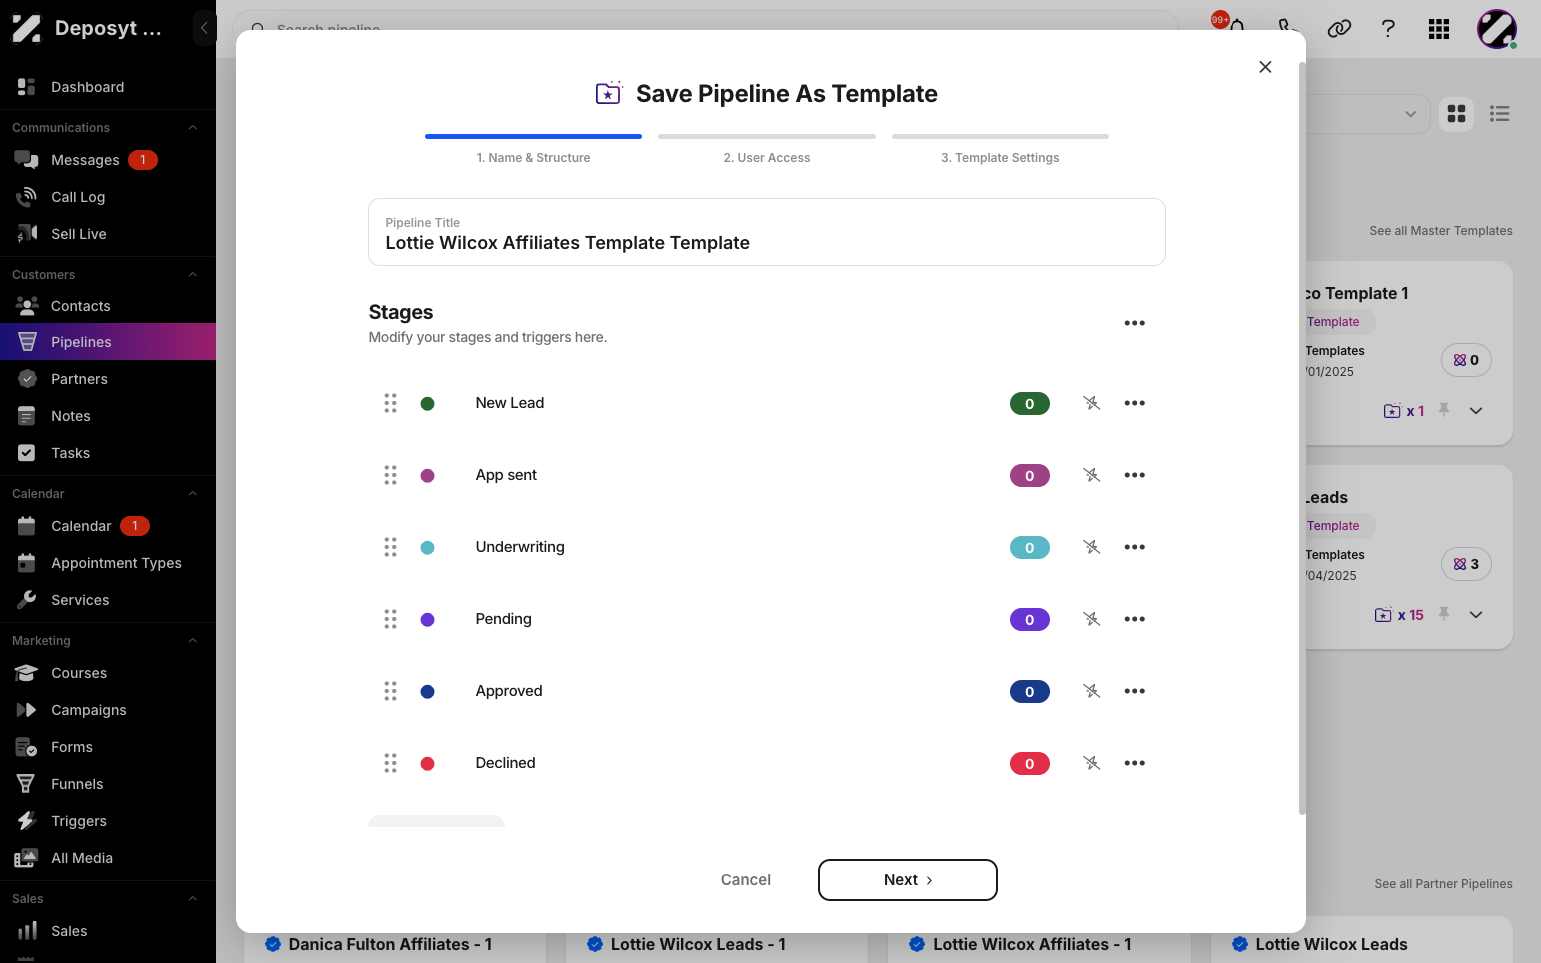
Task: Click the green color dot for New Lead
Action: pyautogui.click(x=427, y=404)
